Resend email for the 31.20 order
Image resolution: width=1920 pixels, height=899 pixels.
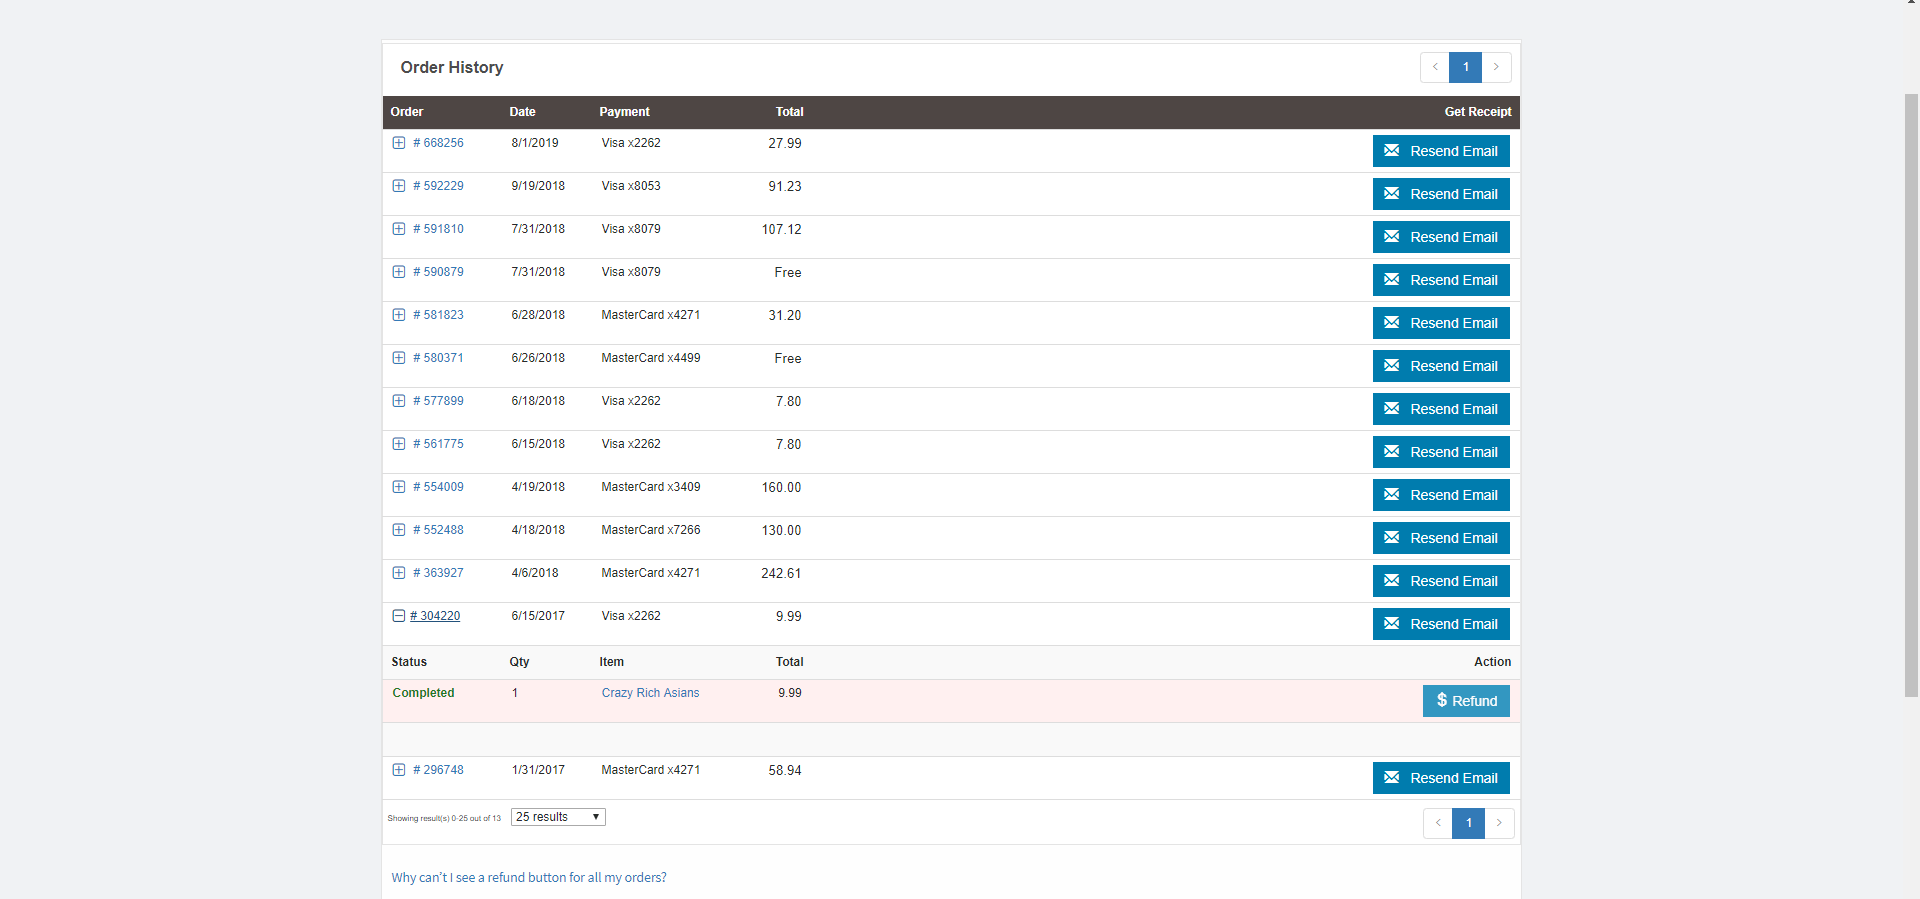1441,323
